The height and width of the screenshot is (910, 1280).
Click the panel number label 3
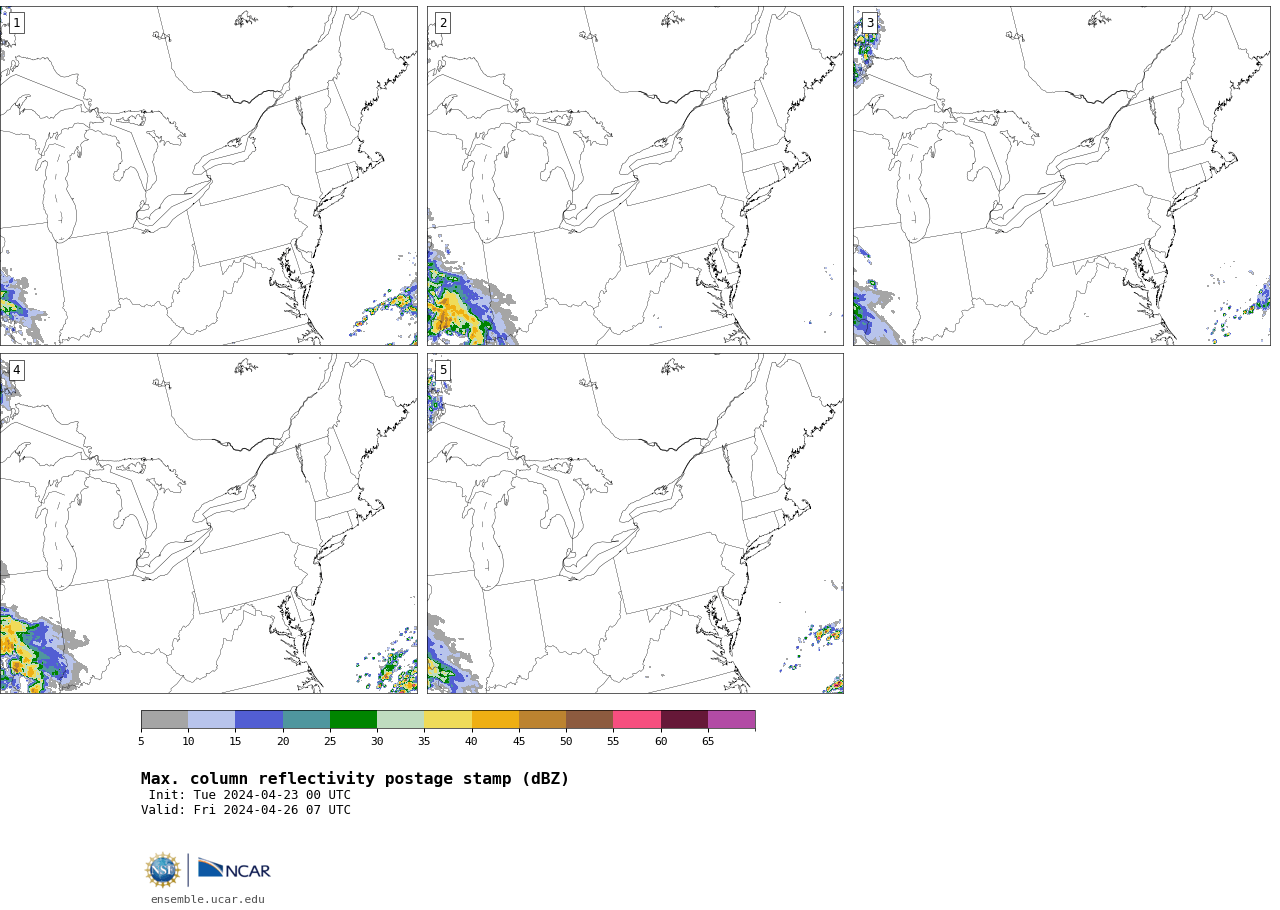[x=869, y=23]
